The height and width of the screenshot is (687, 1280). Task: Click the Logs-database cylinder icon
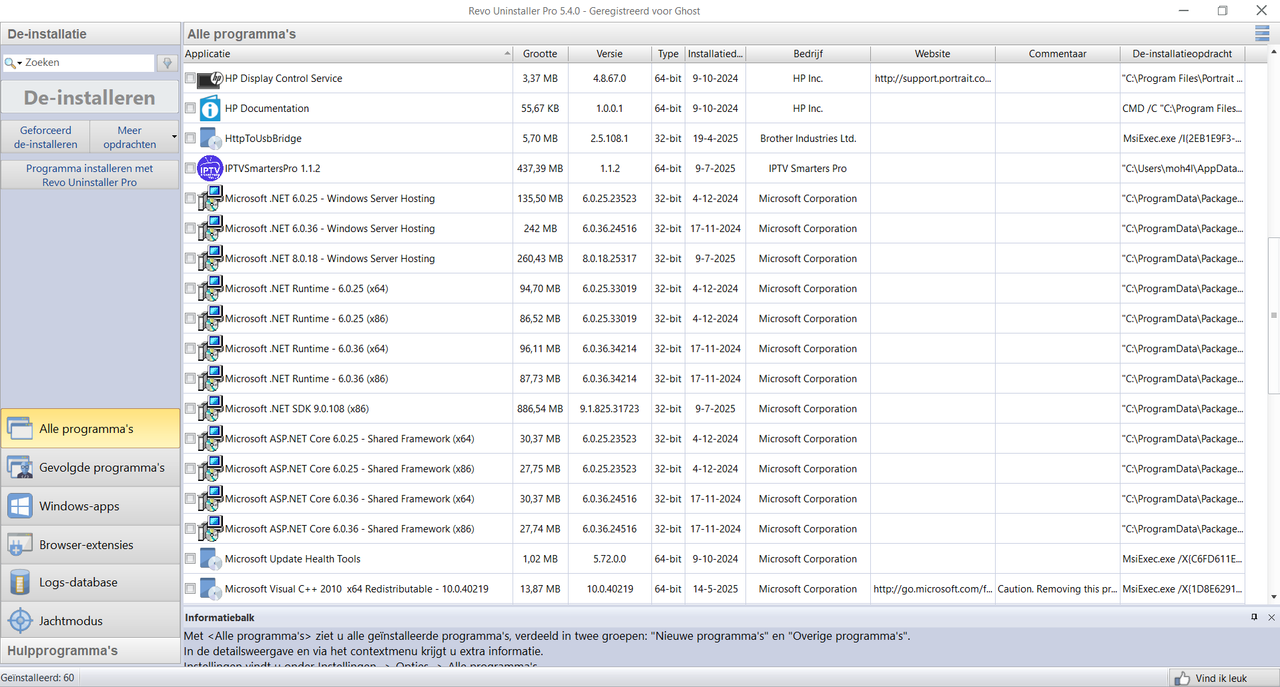click(x=20, y=583)
